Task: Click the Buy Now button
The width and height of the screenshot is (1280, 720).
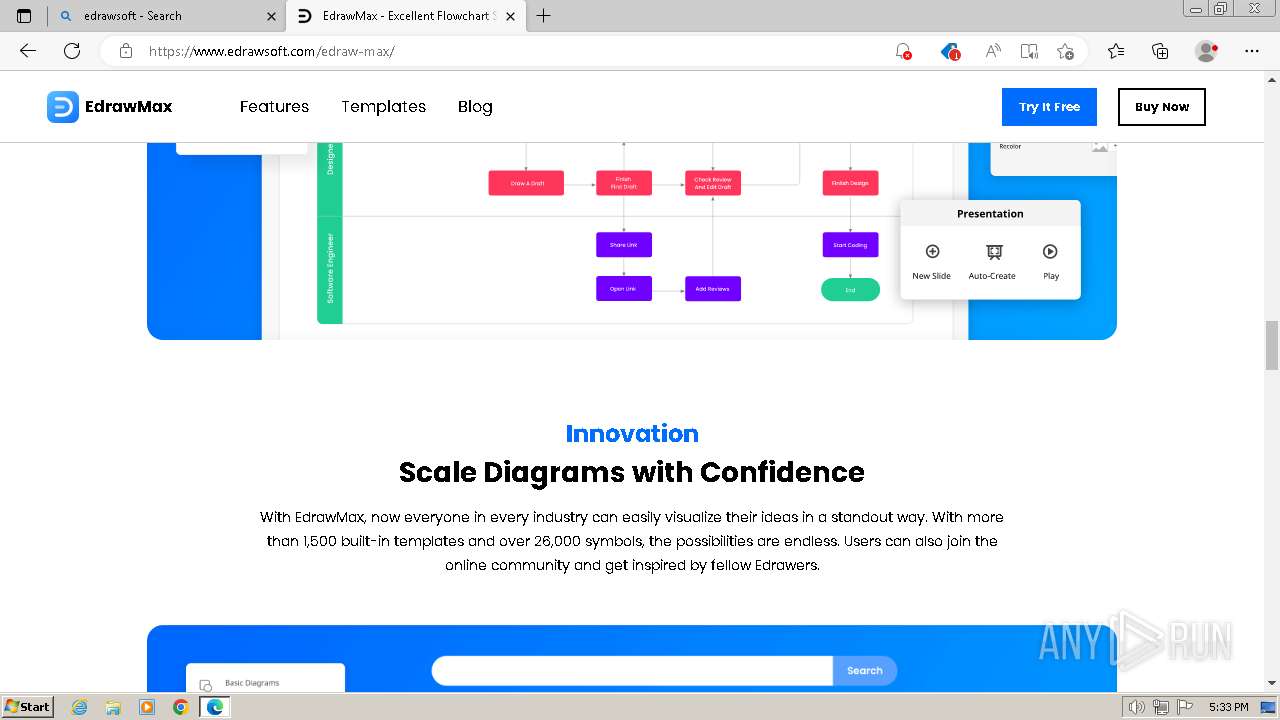Action: [x=1162, y=107]
